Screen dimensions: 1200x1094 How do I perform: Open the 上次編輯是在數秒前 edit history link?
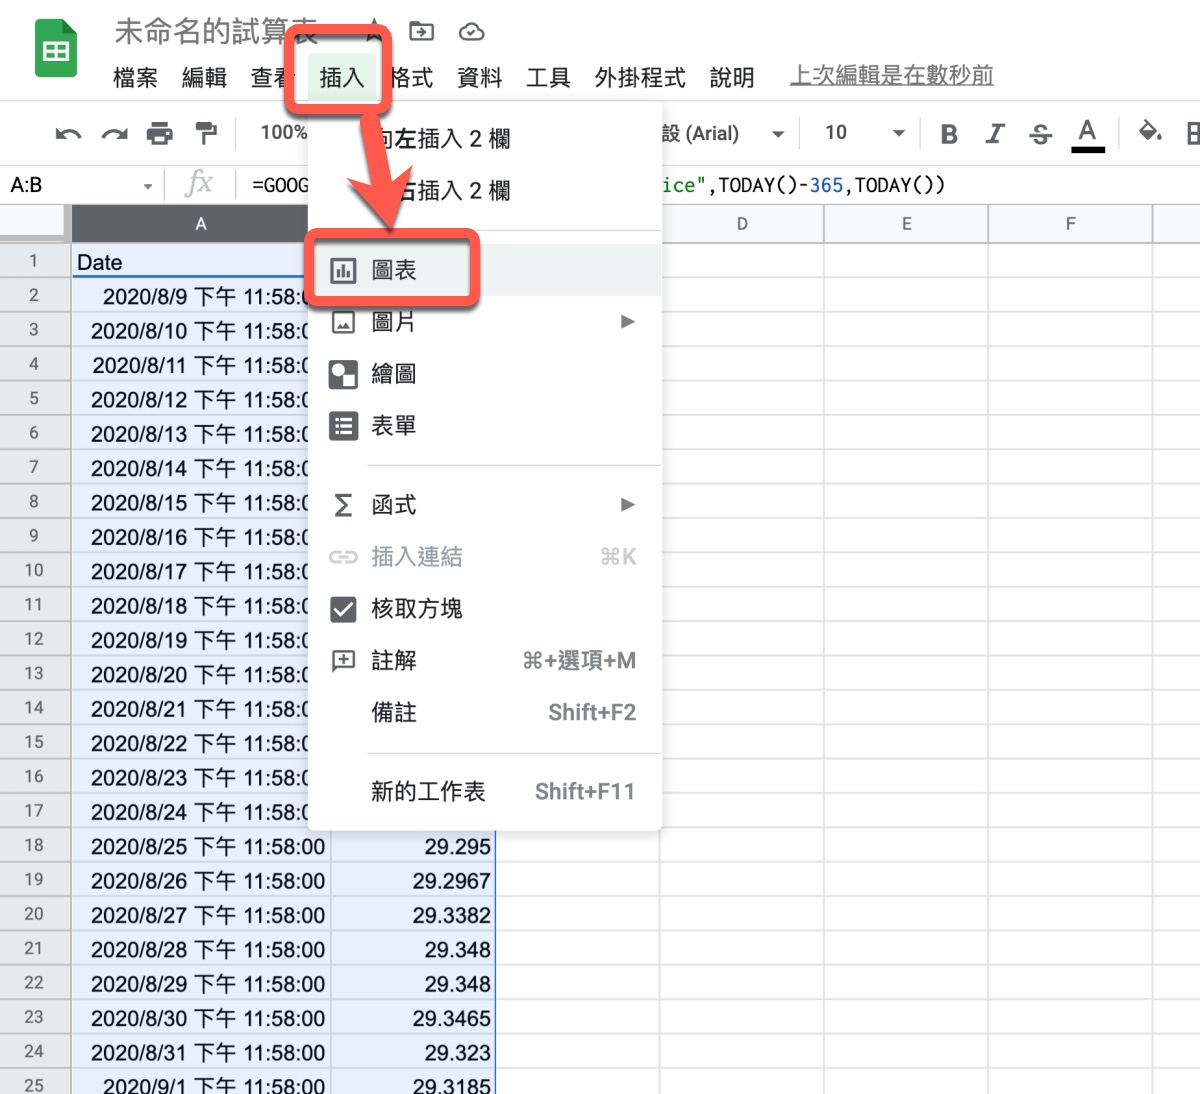coord(891,76)
